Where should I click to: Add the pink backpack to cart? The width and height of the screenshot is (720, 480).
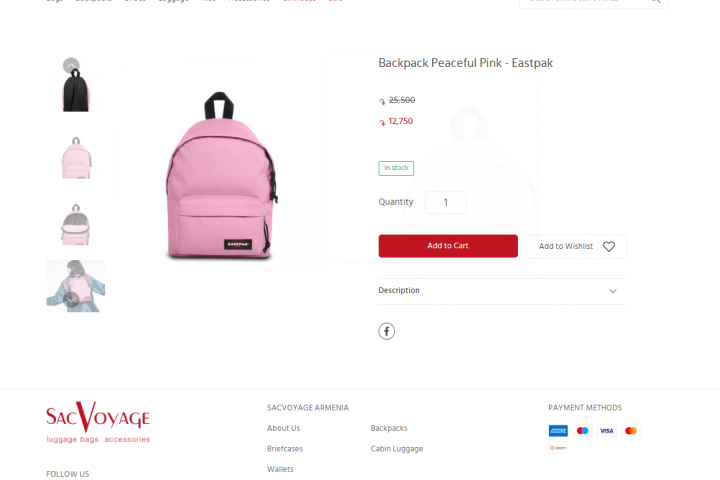(x=448, y=246)
